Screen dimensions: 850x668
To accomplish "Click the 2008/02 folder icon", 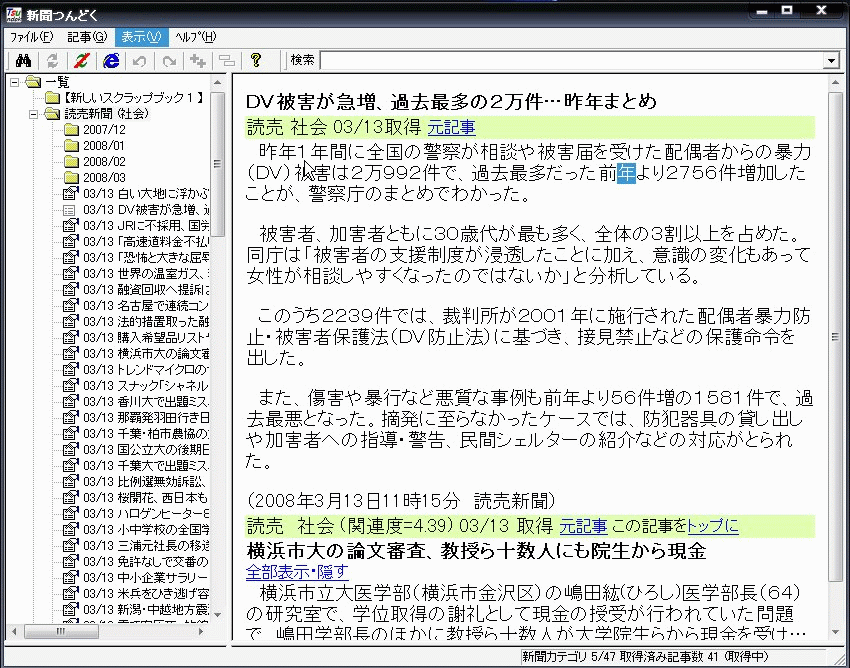I will (71, 162).
